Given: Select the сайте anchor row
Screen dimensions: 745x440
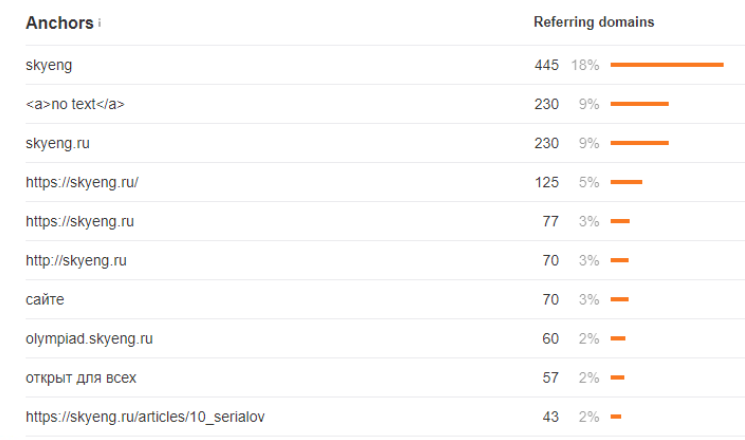Looking at the screenshot, I should (x=45, y=299).
